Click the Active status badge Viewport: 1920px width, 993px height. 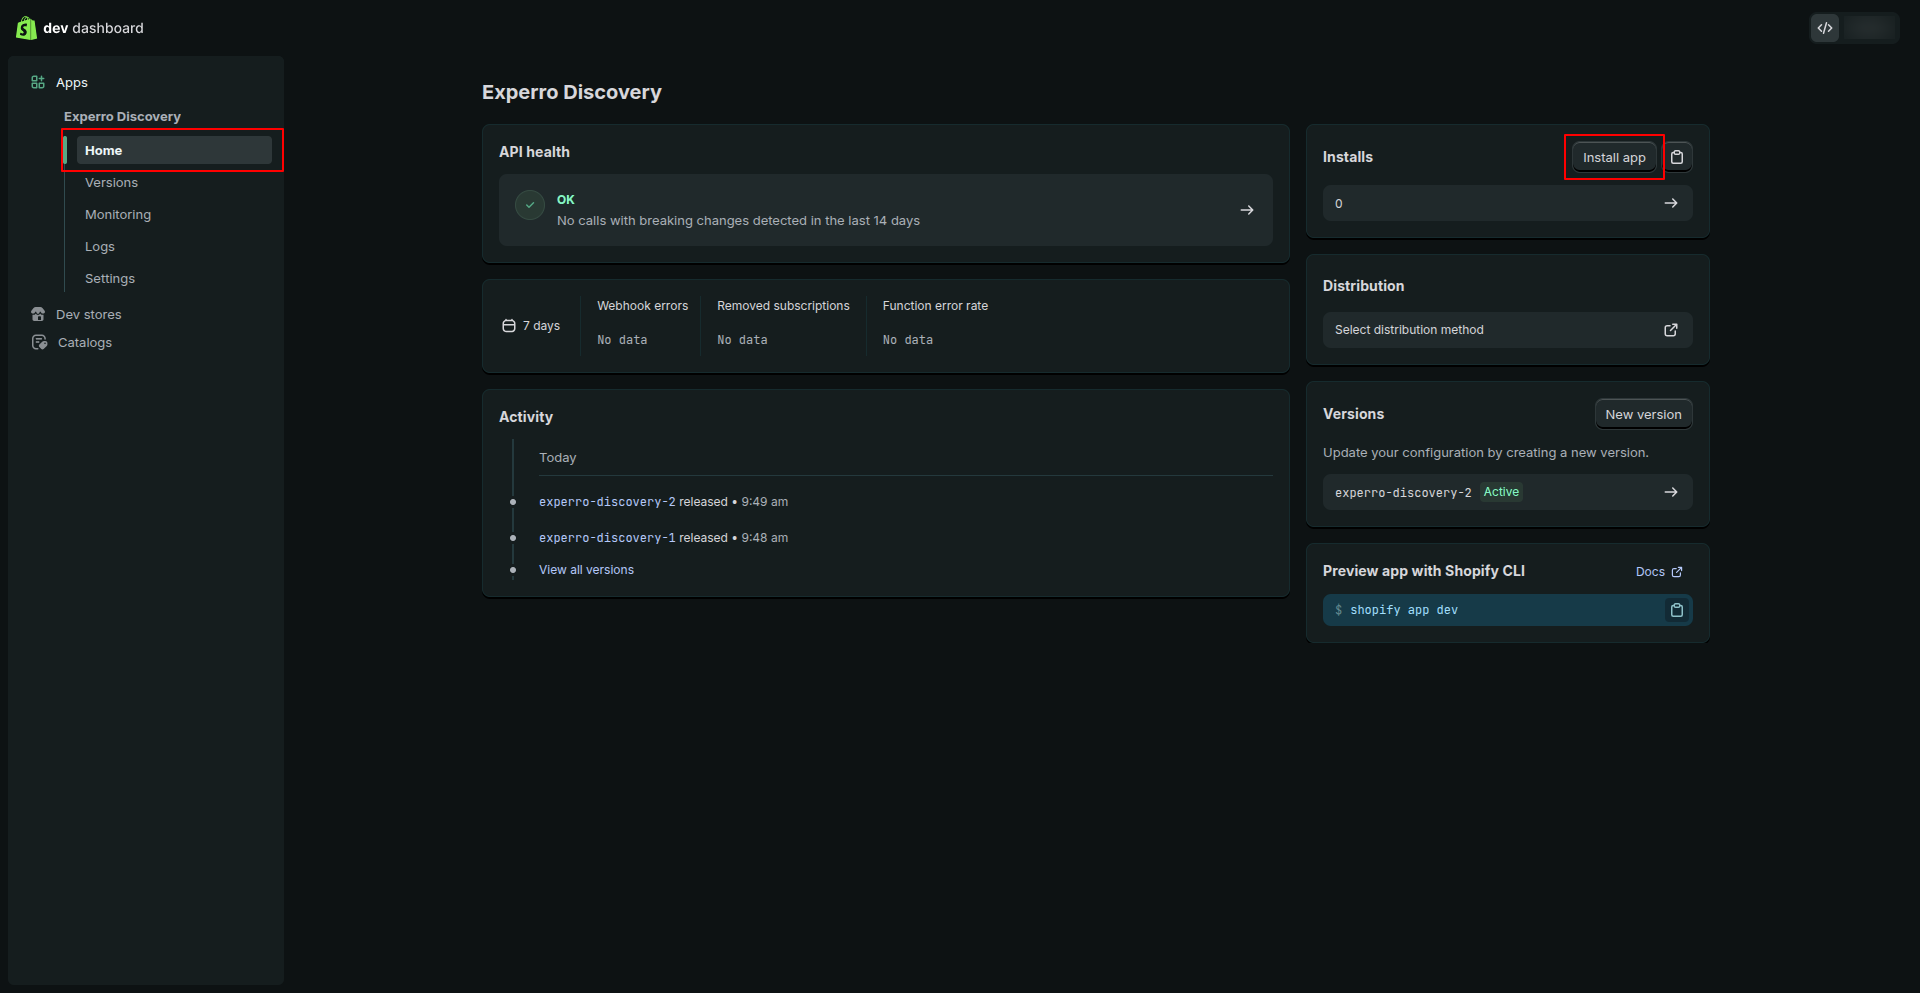click(1501, 492)
